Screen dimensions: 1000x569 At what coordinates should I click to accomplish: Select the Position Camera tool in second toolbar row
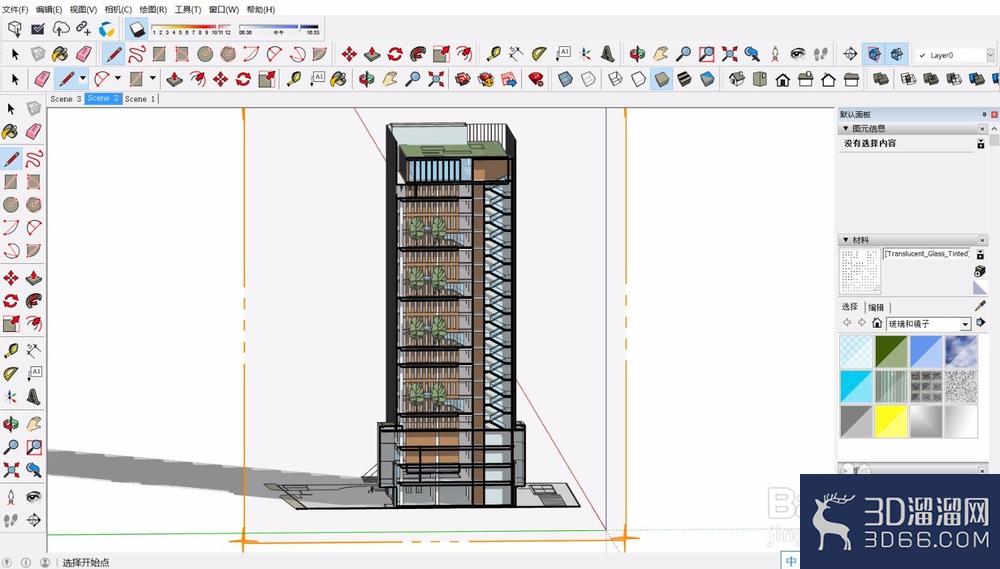click(775, 54)
